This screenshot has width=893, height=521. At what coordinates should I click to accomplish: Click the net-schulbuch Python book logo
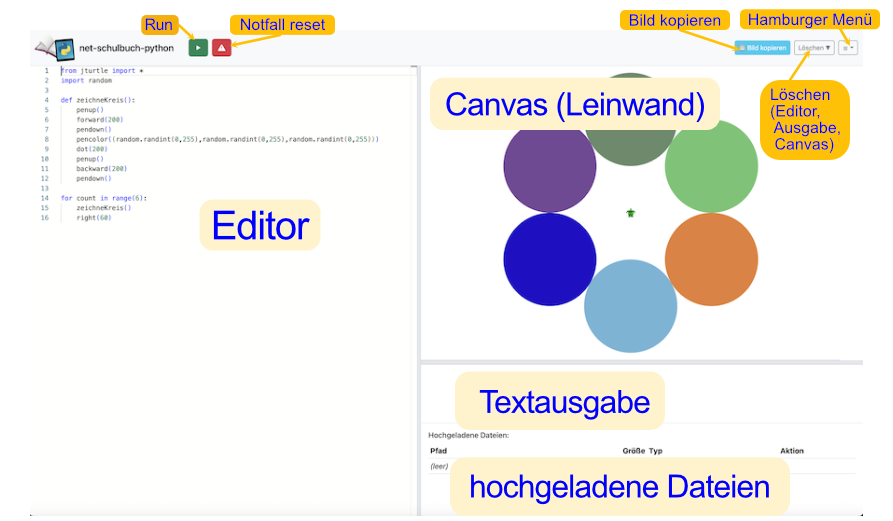(x=55, y=49)
